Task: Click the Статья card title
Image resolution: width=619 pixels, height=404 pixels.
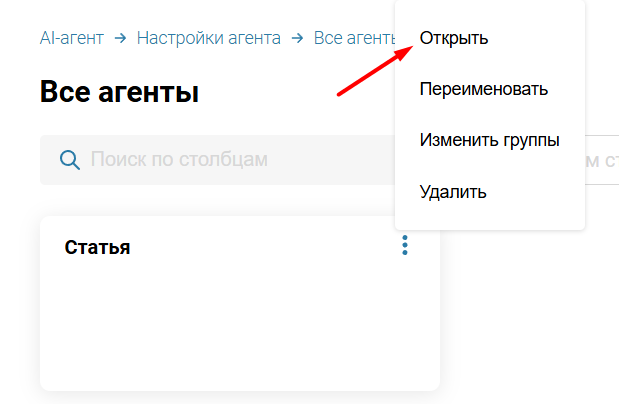Action: click(x=97, y=247)
